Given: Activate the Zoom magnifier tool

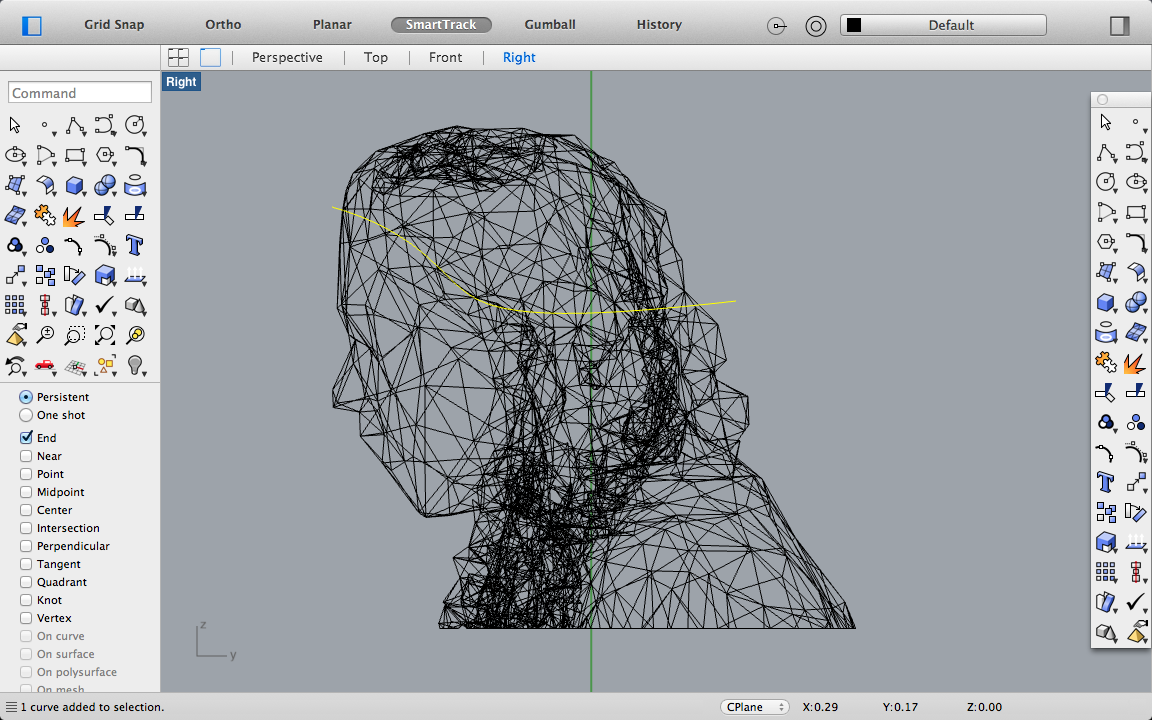Looking at the screenshot, I should tap(45, 335).
